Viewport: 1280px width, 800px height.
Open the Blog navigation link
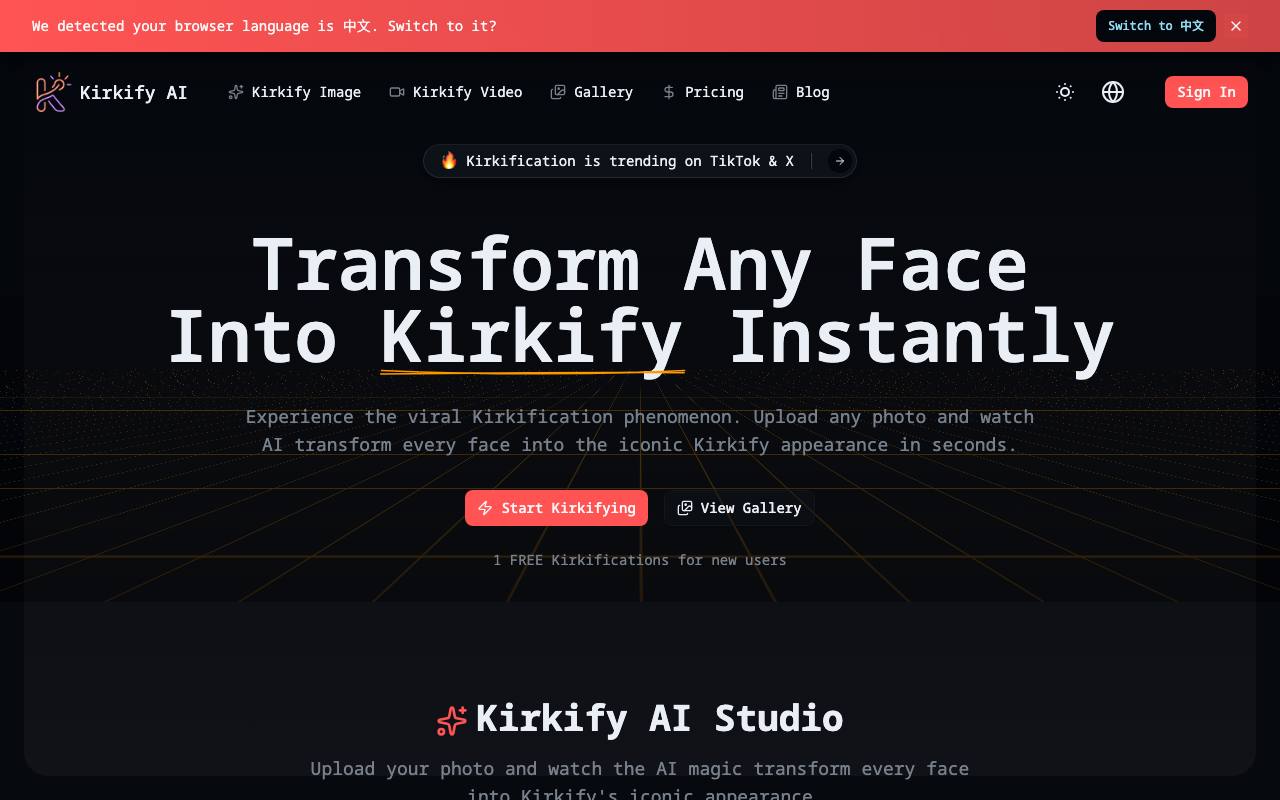(801, 92)
